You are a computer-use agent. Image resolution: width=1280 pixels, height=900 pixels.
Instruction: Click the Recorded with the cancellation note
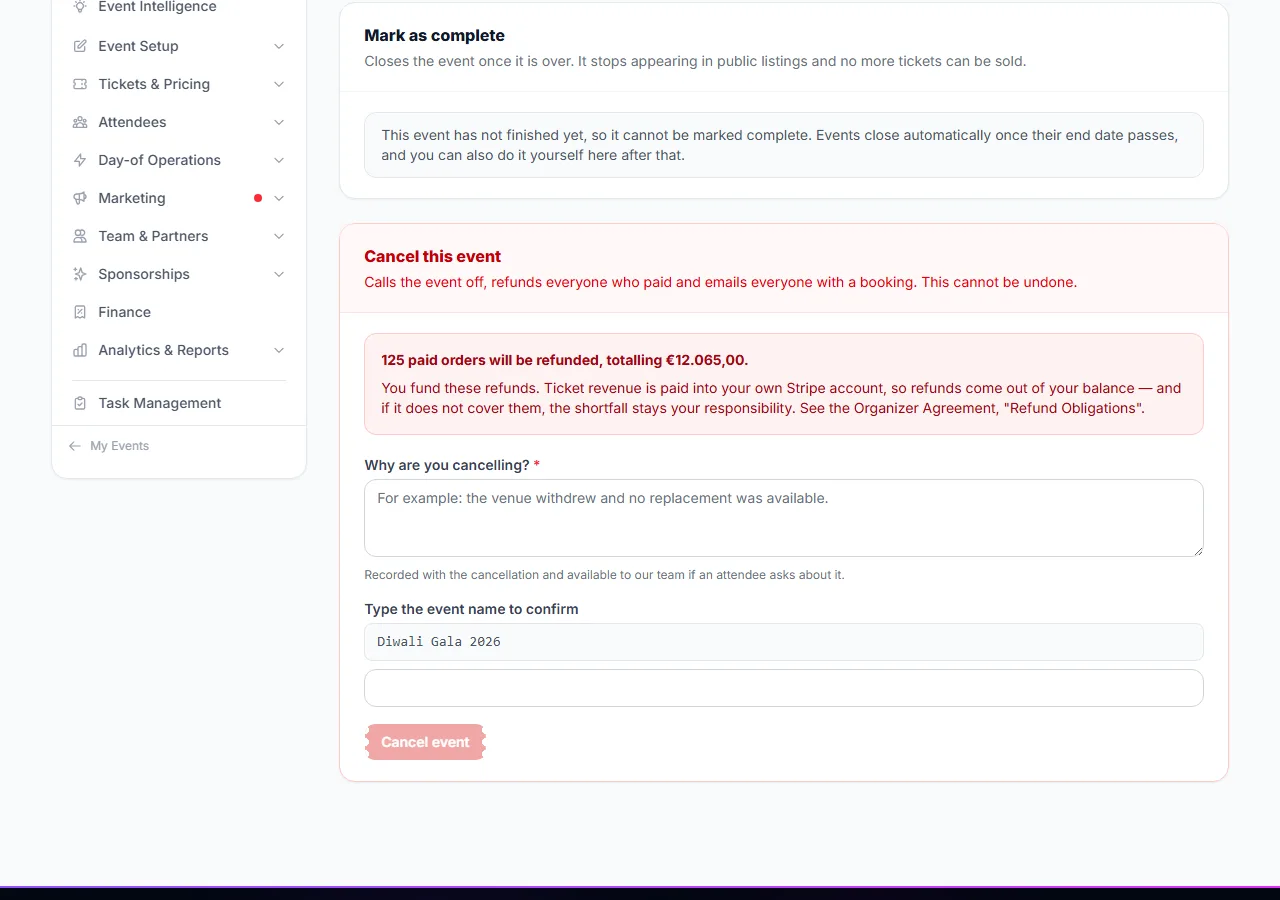point(604,575)
